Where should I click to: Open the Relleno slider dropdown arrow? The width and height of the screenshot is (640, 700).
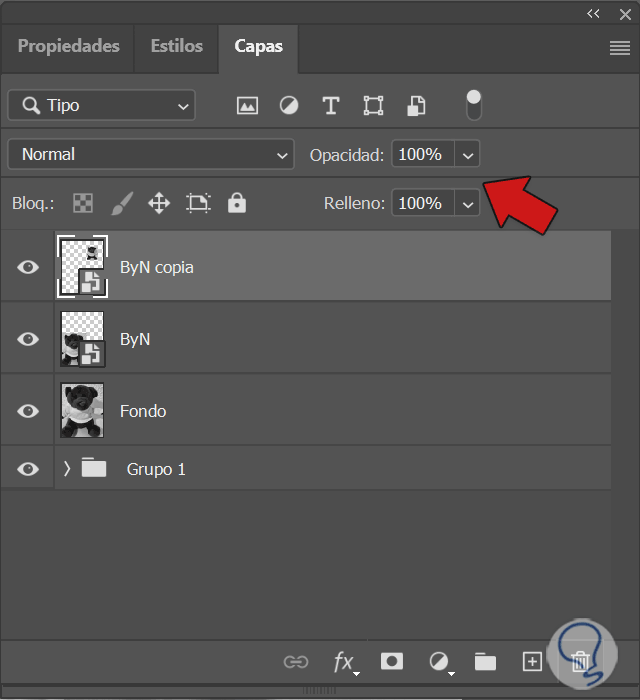[467, 204]
